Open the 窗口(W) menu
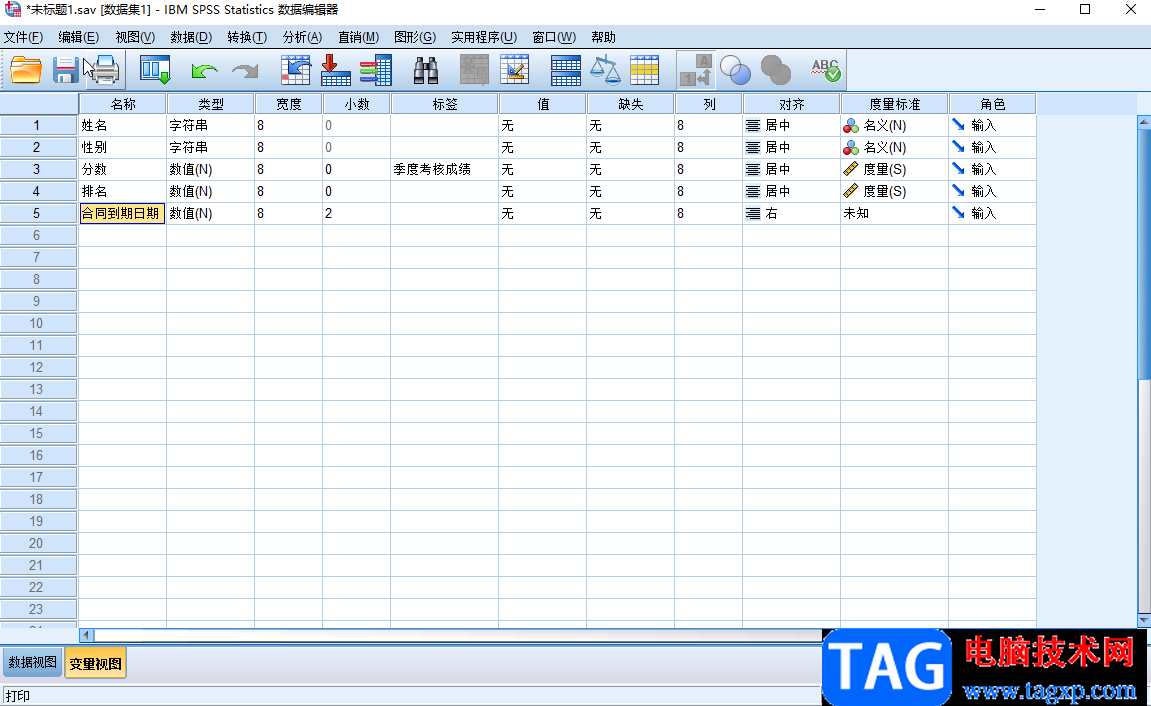1151x706 pixels. click(554, 37)
